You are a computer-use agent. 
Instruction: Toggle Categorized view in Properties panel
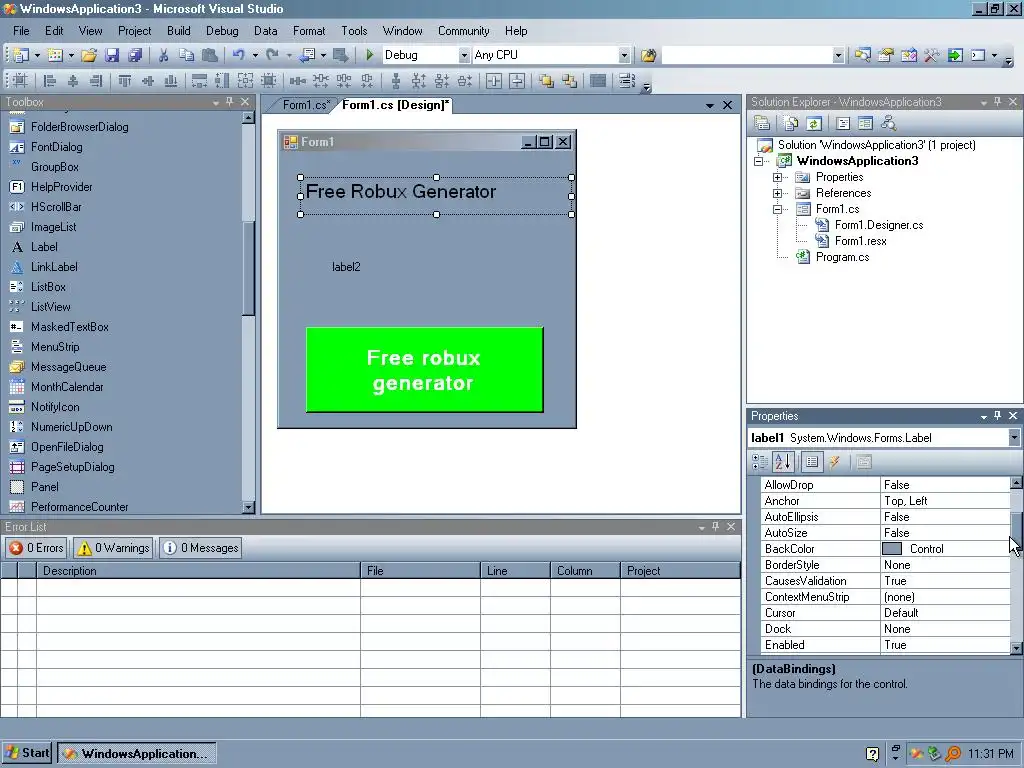point(760,462)
